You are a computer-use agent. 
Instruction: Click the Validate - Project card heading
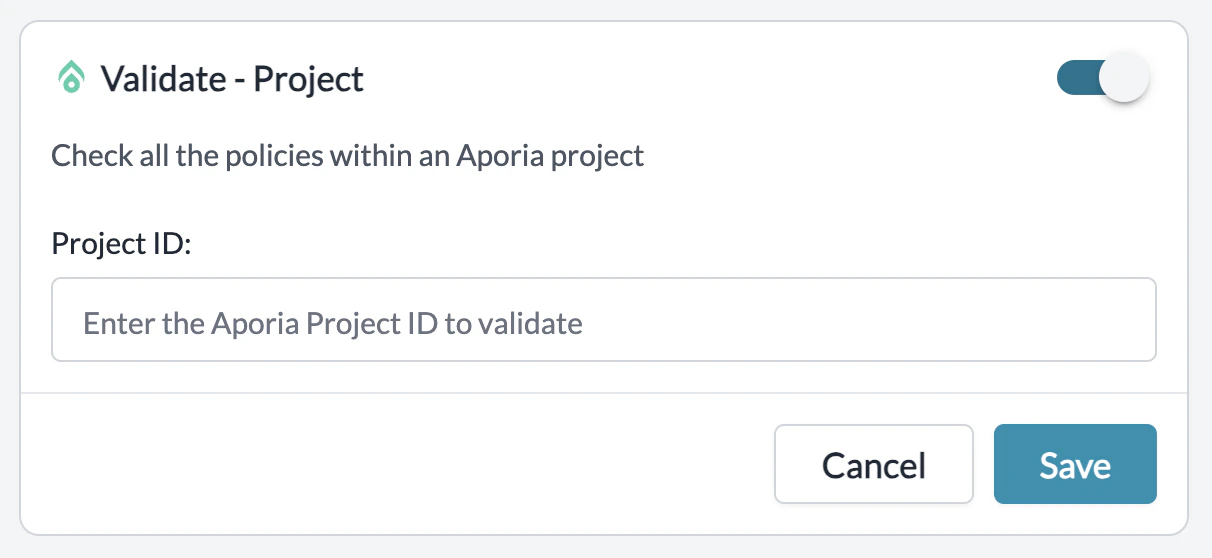[x=232, y=78]
